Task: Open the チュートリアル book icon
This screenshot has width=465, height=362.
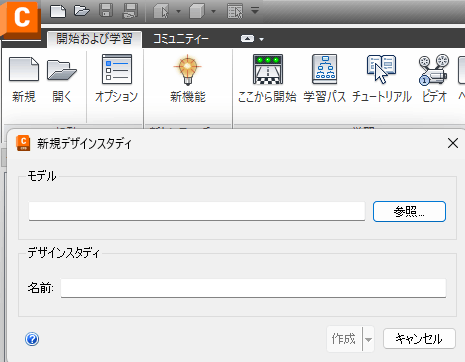Action: point(382,79)
